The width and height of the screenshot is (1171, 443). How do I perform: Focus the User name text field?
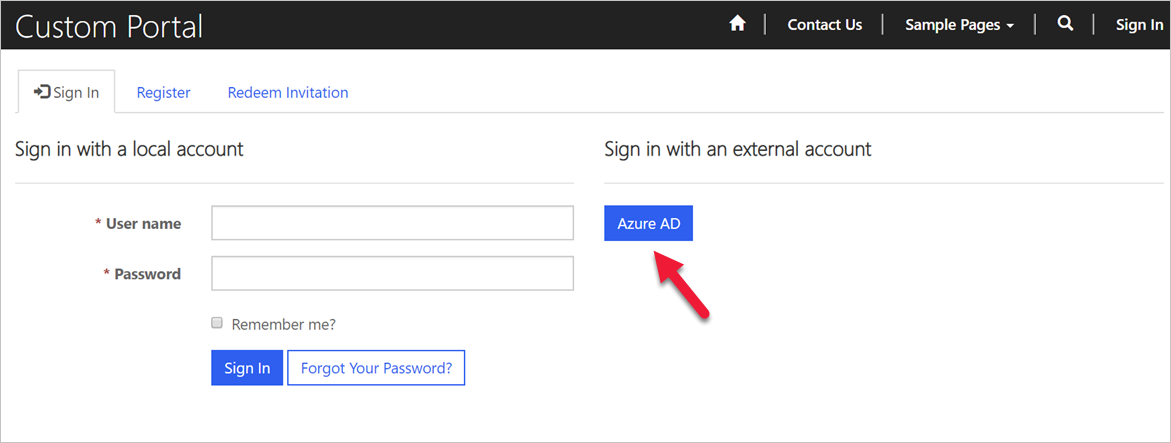[x=392, y=223]
